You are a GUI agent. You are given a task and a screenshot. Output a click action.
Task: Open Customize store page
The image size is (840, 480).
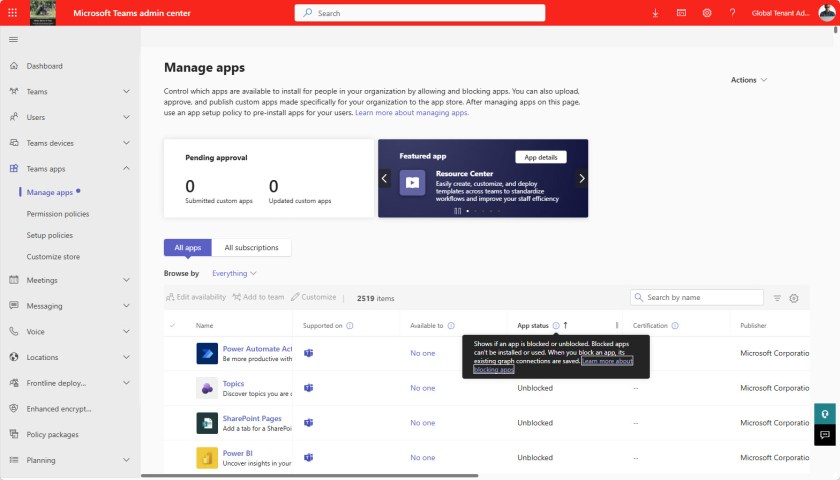53,257
